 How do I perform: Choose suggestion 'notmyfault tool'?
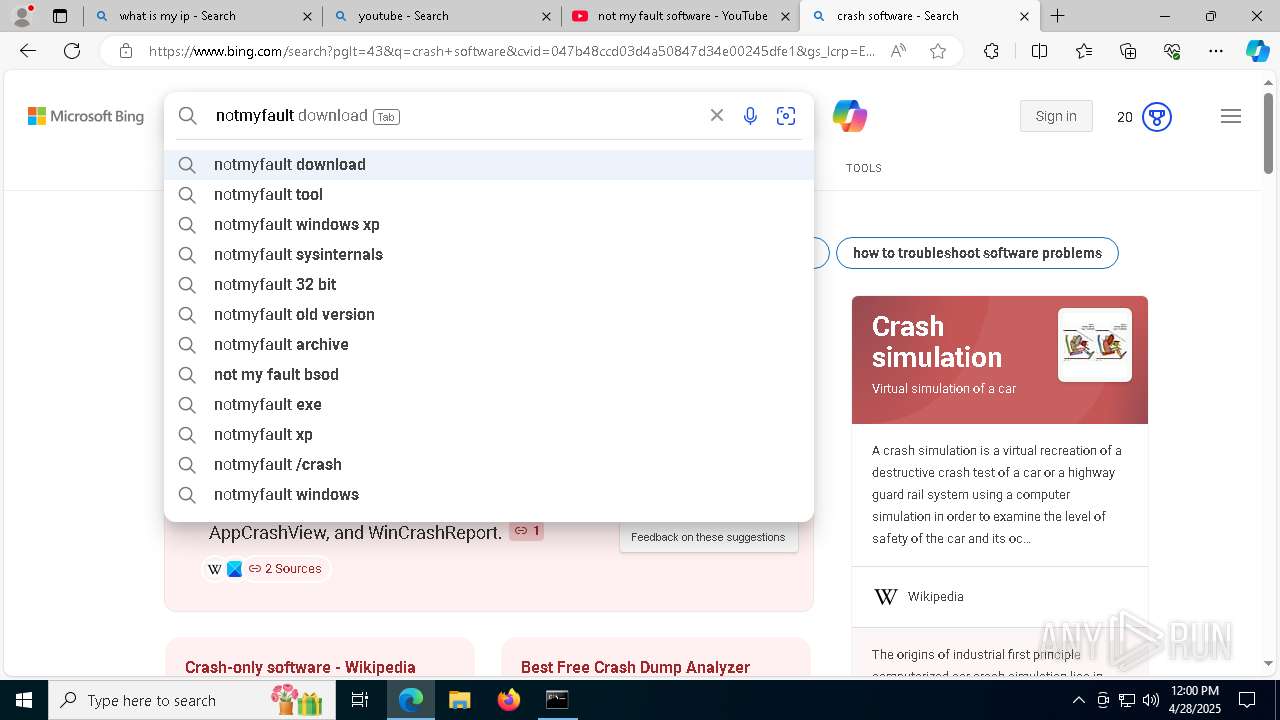489,194
